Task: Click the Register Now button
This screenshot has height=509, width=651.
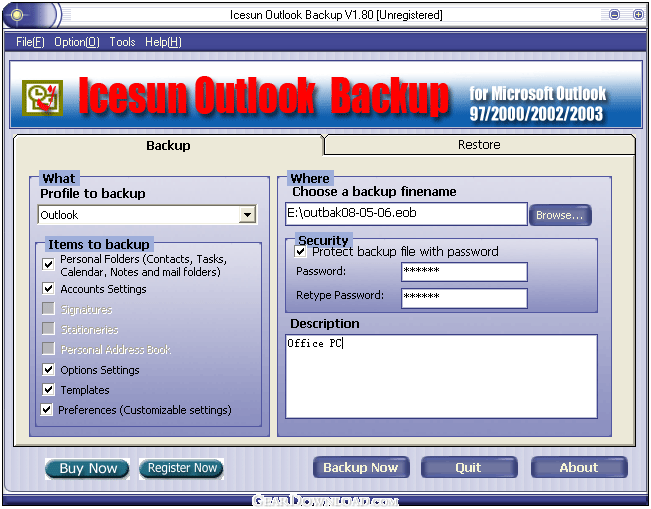Action: (181, 468)
